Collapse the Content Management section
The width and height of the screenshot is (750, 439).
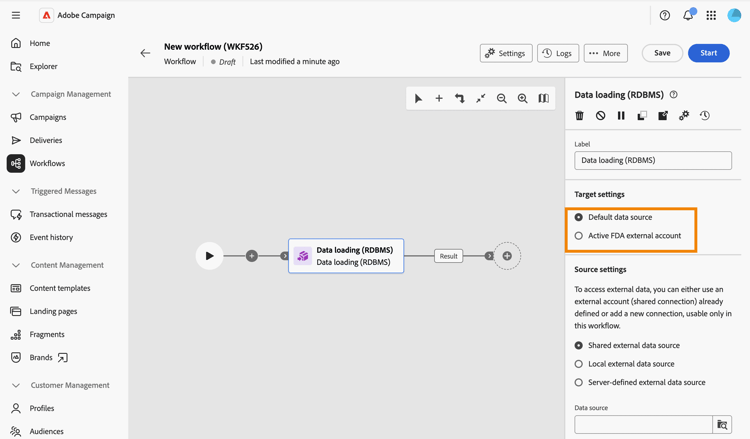pos(16,265)
